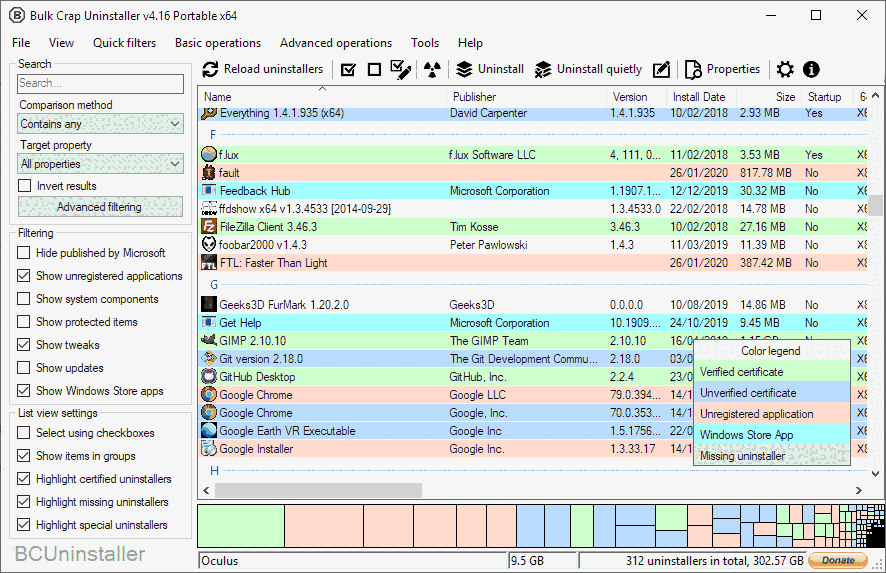886x573 pixels.
Task: Open the Quick filters menu
Action: pos(124,43)
